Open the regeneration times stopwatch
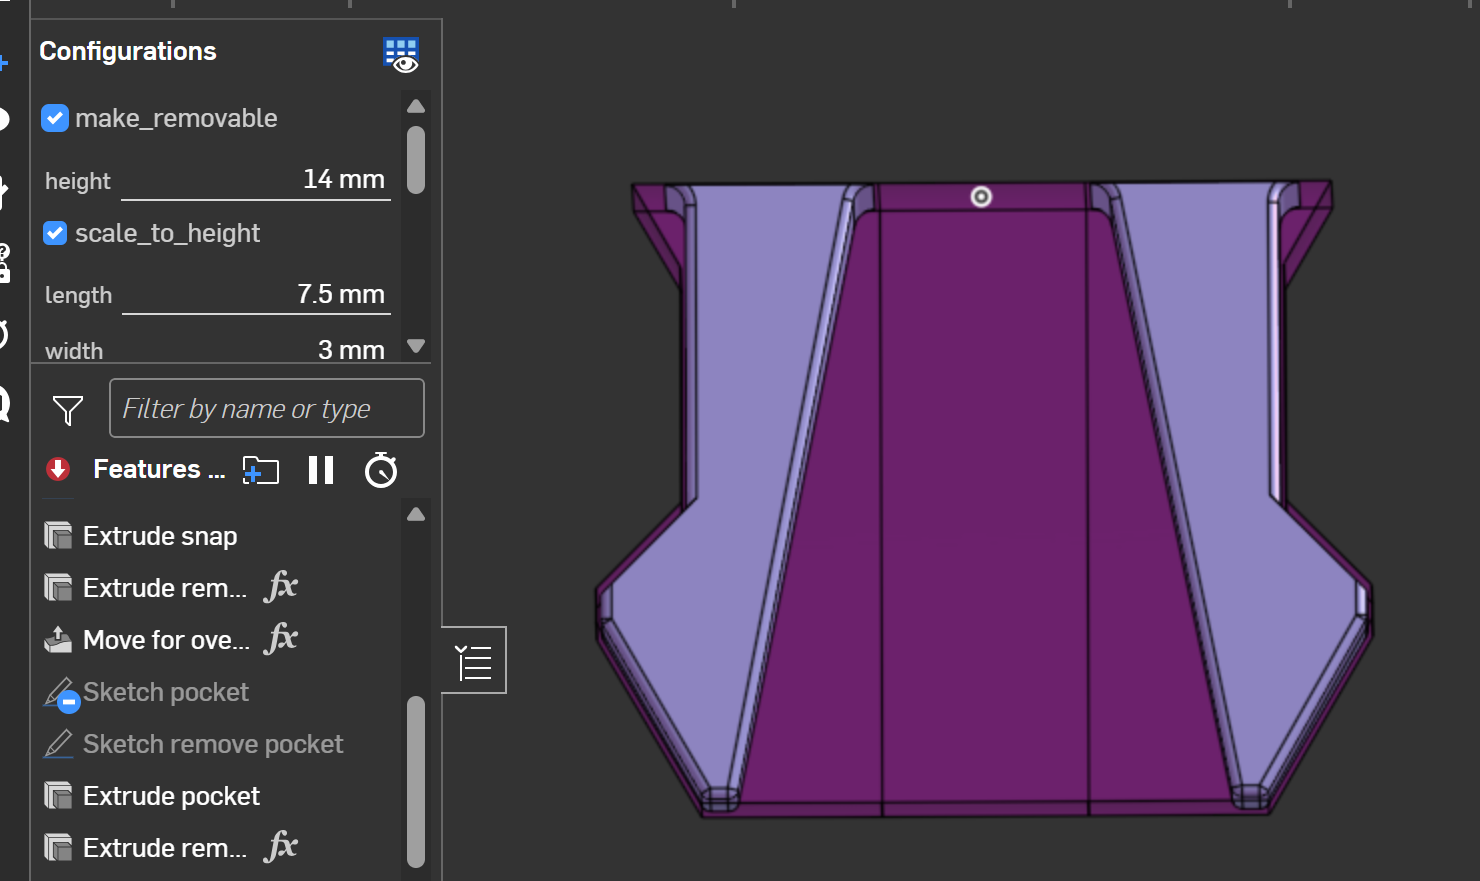This screenshot has height=881, width=1480. 381,470
